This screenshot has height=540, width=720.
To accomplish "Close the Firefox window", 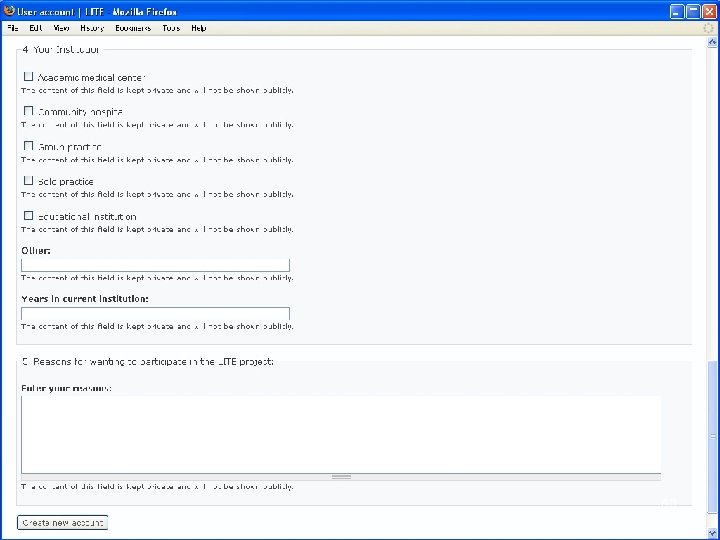I will tap(709, 12).
